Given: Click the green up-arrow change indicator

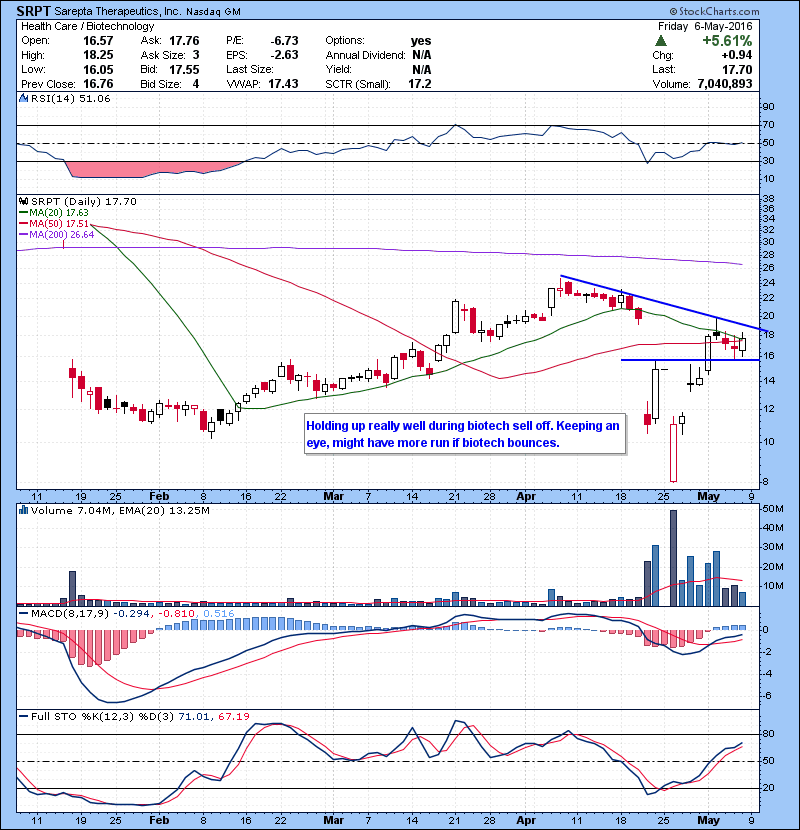Looking at the screenshot, I should point(660,41).
